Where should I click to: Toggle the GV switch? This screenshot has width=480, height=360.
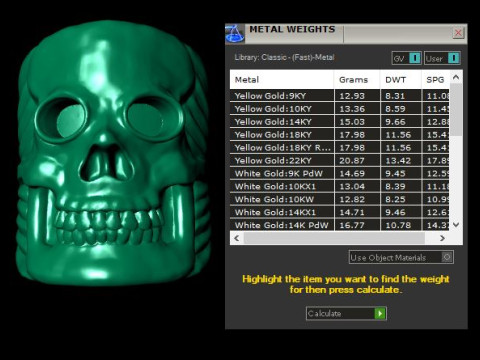407,58
